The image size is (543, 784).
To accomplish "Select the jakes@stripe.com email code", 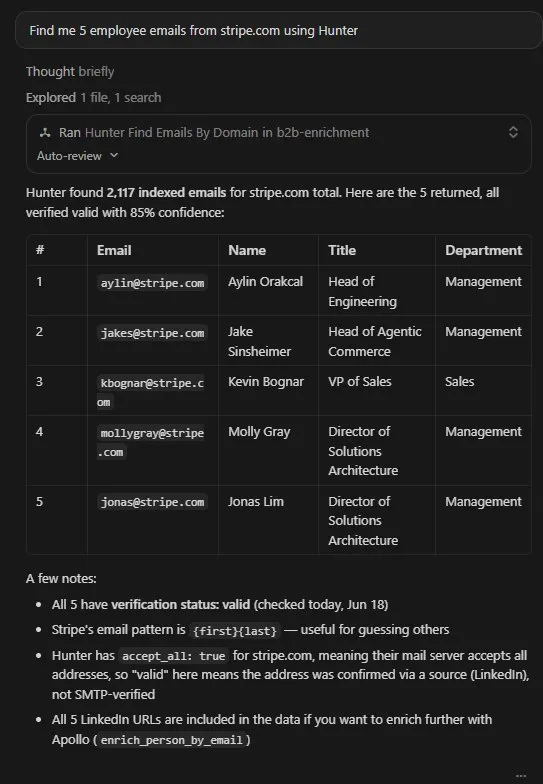I will point(152,333).
